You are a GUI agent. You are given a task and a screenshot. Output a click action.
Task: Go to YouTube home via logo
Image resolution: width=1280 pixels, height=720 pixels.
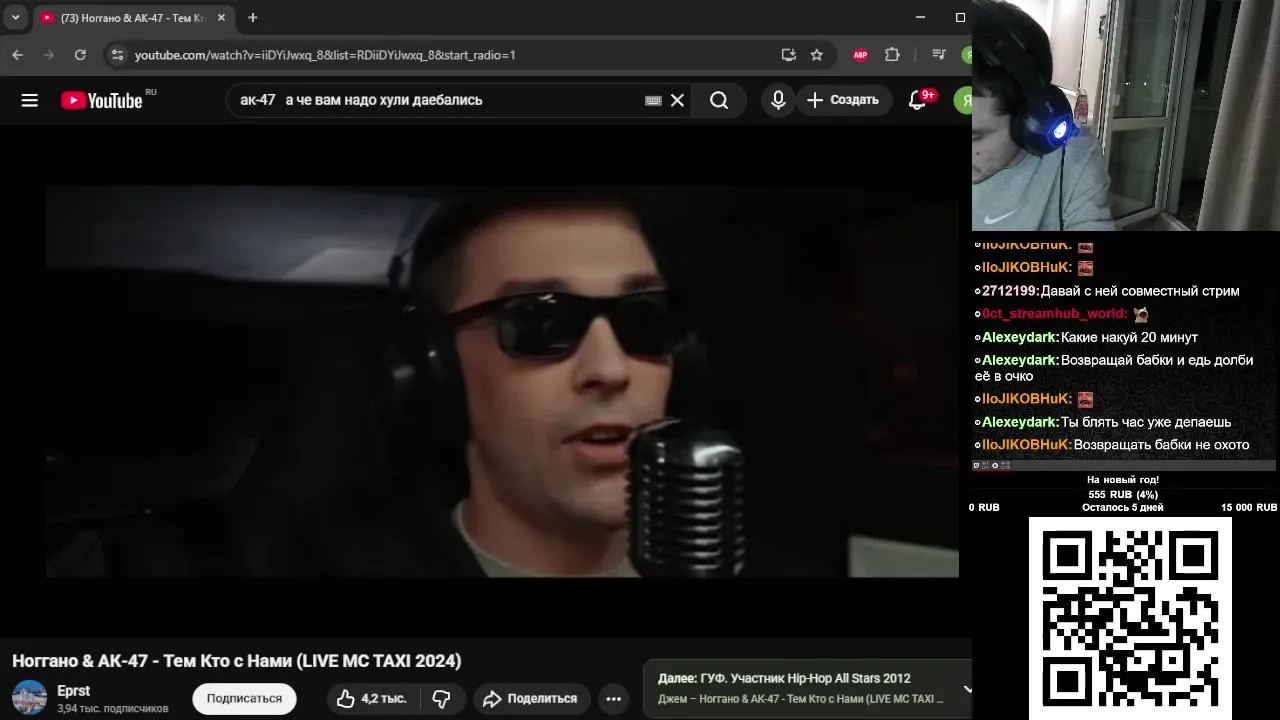click(102, 100)
